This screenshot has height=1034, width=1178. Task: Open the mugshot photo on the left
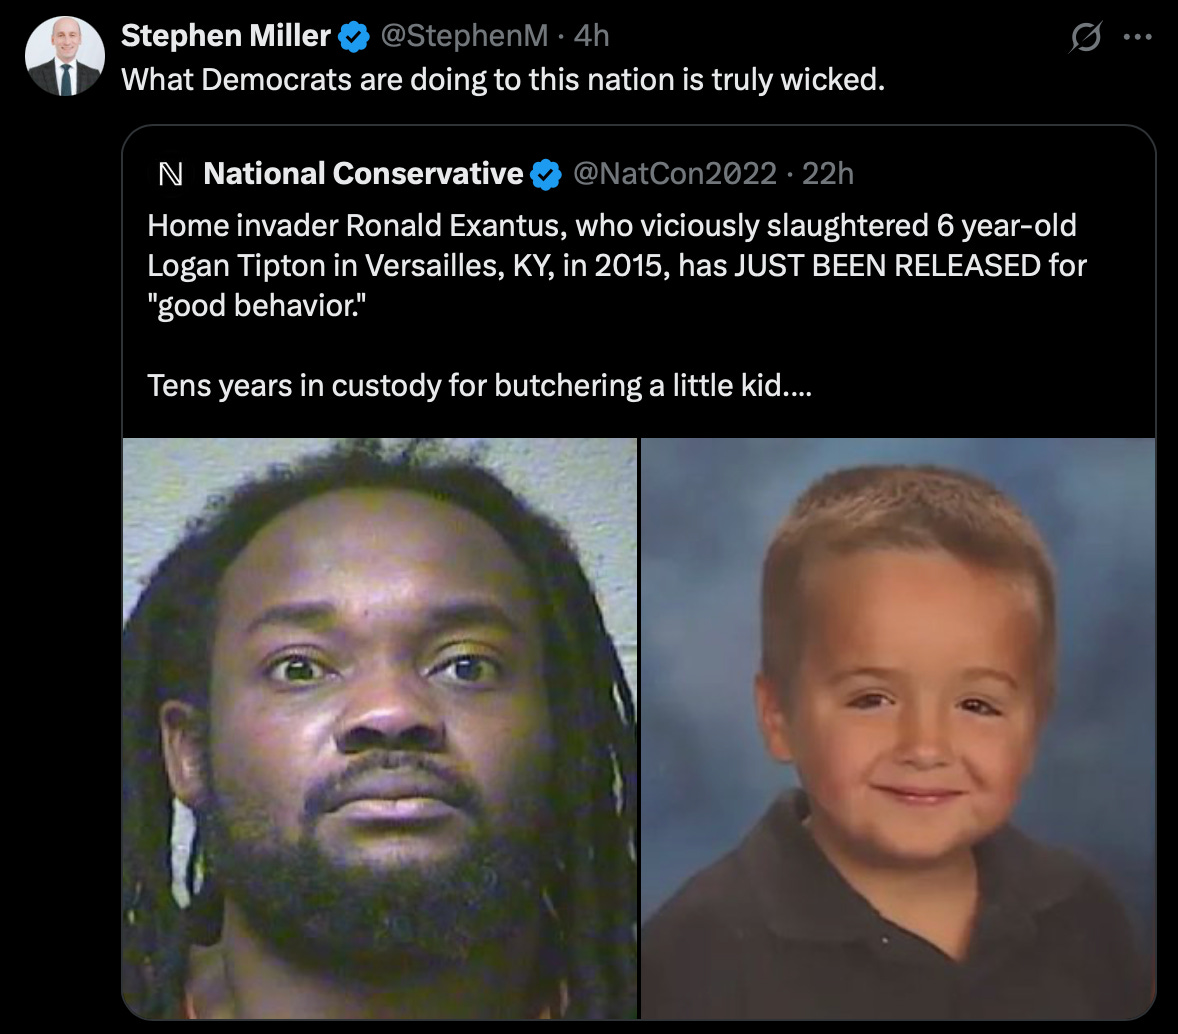pyautogui.click(x=379, y=728)
